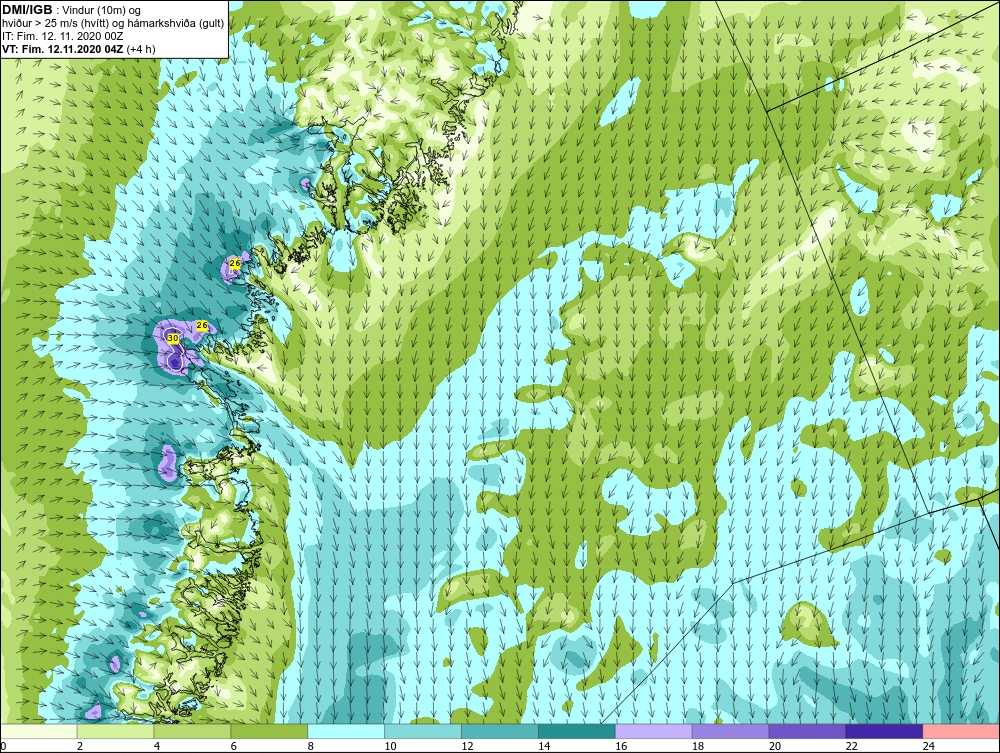Click the legend scale value "14"
Image resolution: width=1000 pixels, height=753 pixels.
click(544, 746)
